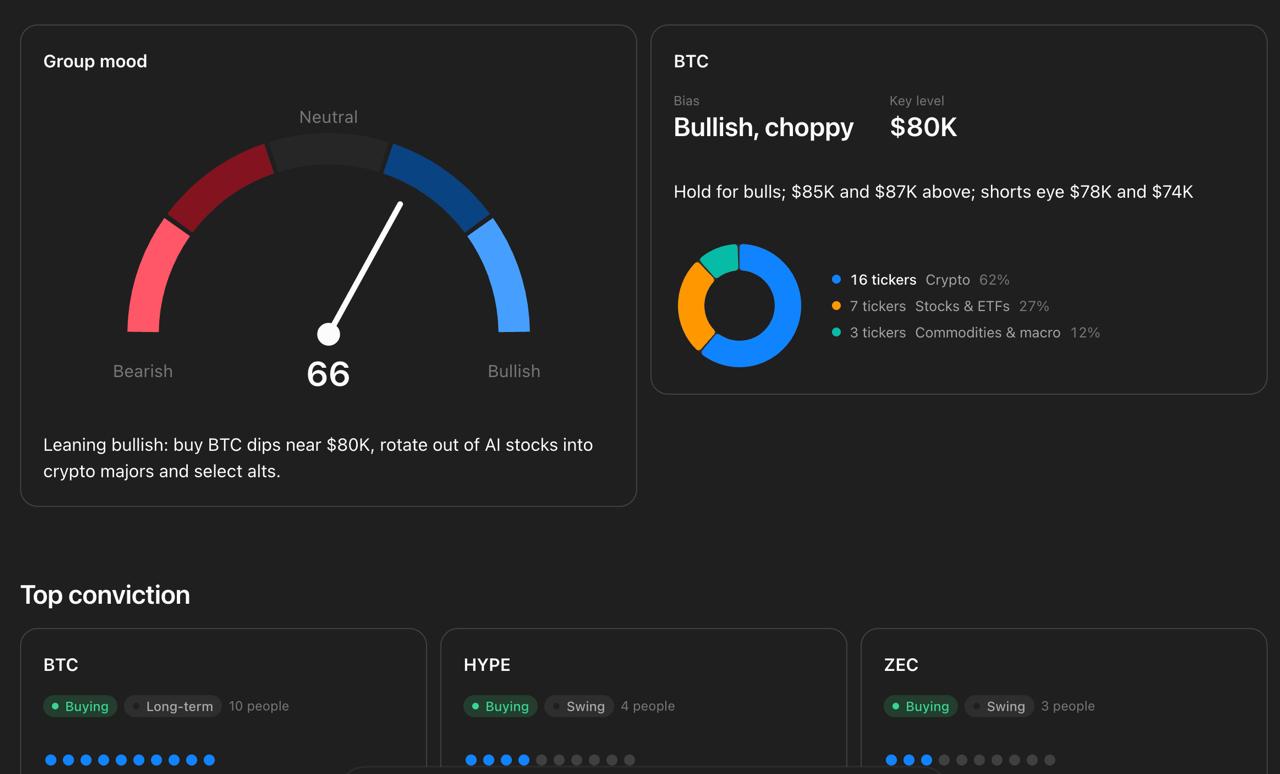This screenshot has width=1280, height=774.
Task: Click the Neutral label above the gauge
Action: point(328,117)
